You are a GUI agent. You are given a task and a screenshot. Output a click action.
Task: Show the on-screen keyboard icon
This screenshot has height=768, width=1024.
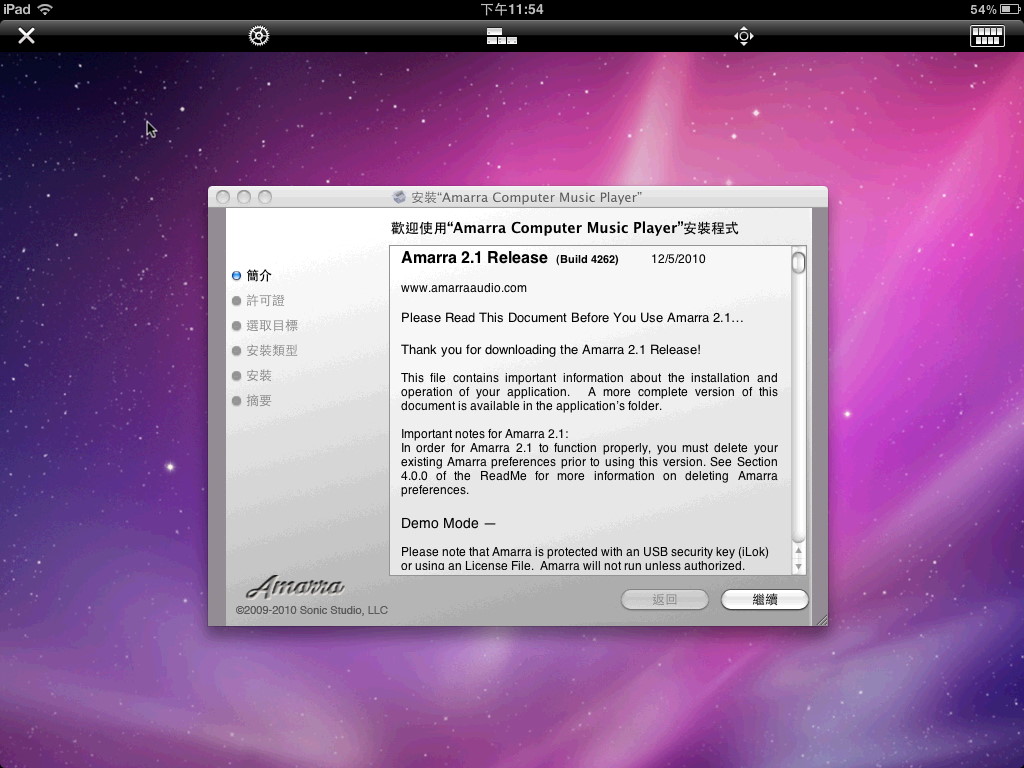987,36
